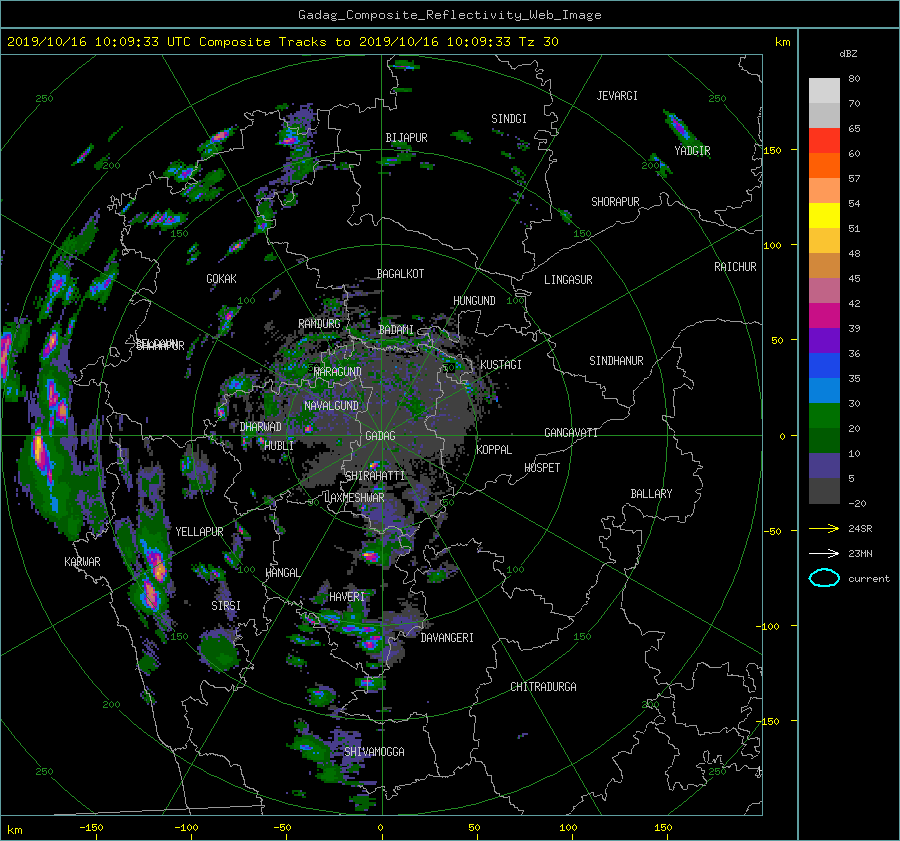Viewport: 900px width, 841px height.
Task: Click the magenta 42 dBZ color swatch
Action: point(824,316)
